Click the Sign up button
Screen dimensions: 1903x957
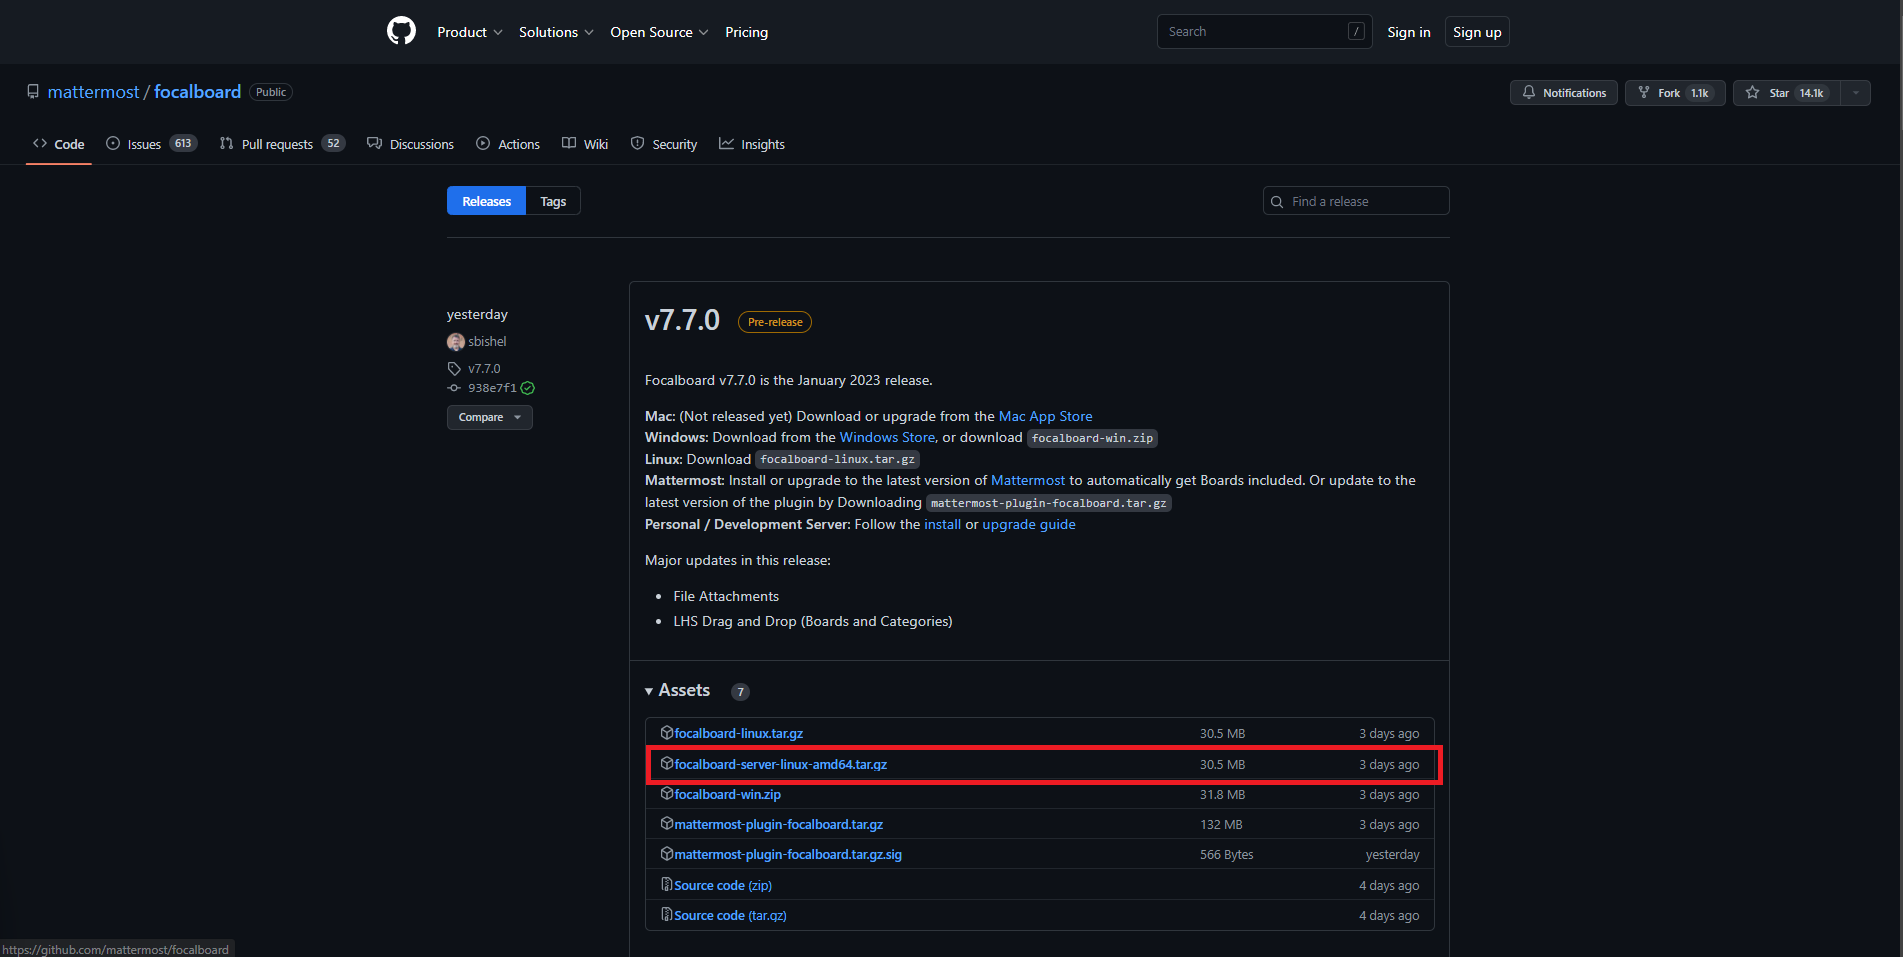click(x=1477, y=32)
